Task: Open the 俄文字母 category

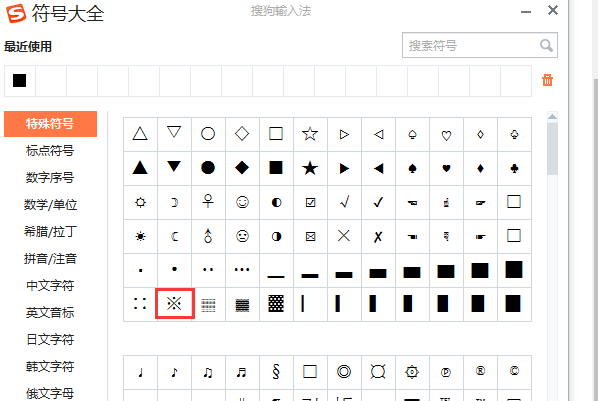Action: [x=50, y=393]
